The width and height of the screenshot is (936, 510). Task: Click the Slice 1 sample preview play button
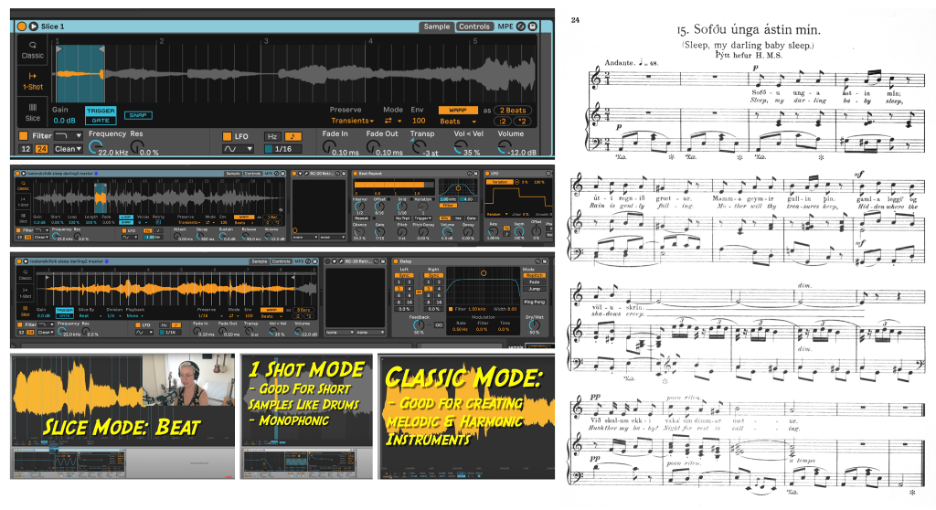click(x=33, y=26)
